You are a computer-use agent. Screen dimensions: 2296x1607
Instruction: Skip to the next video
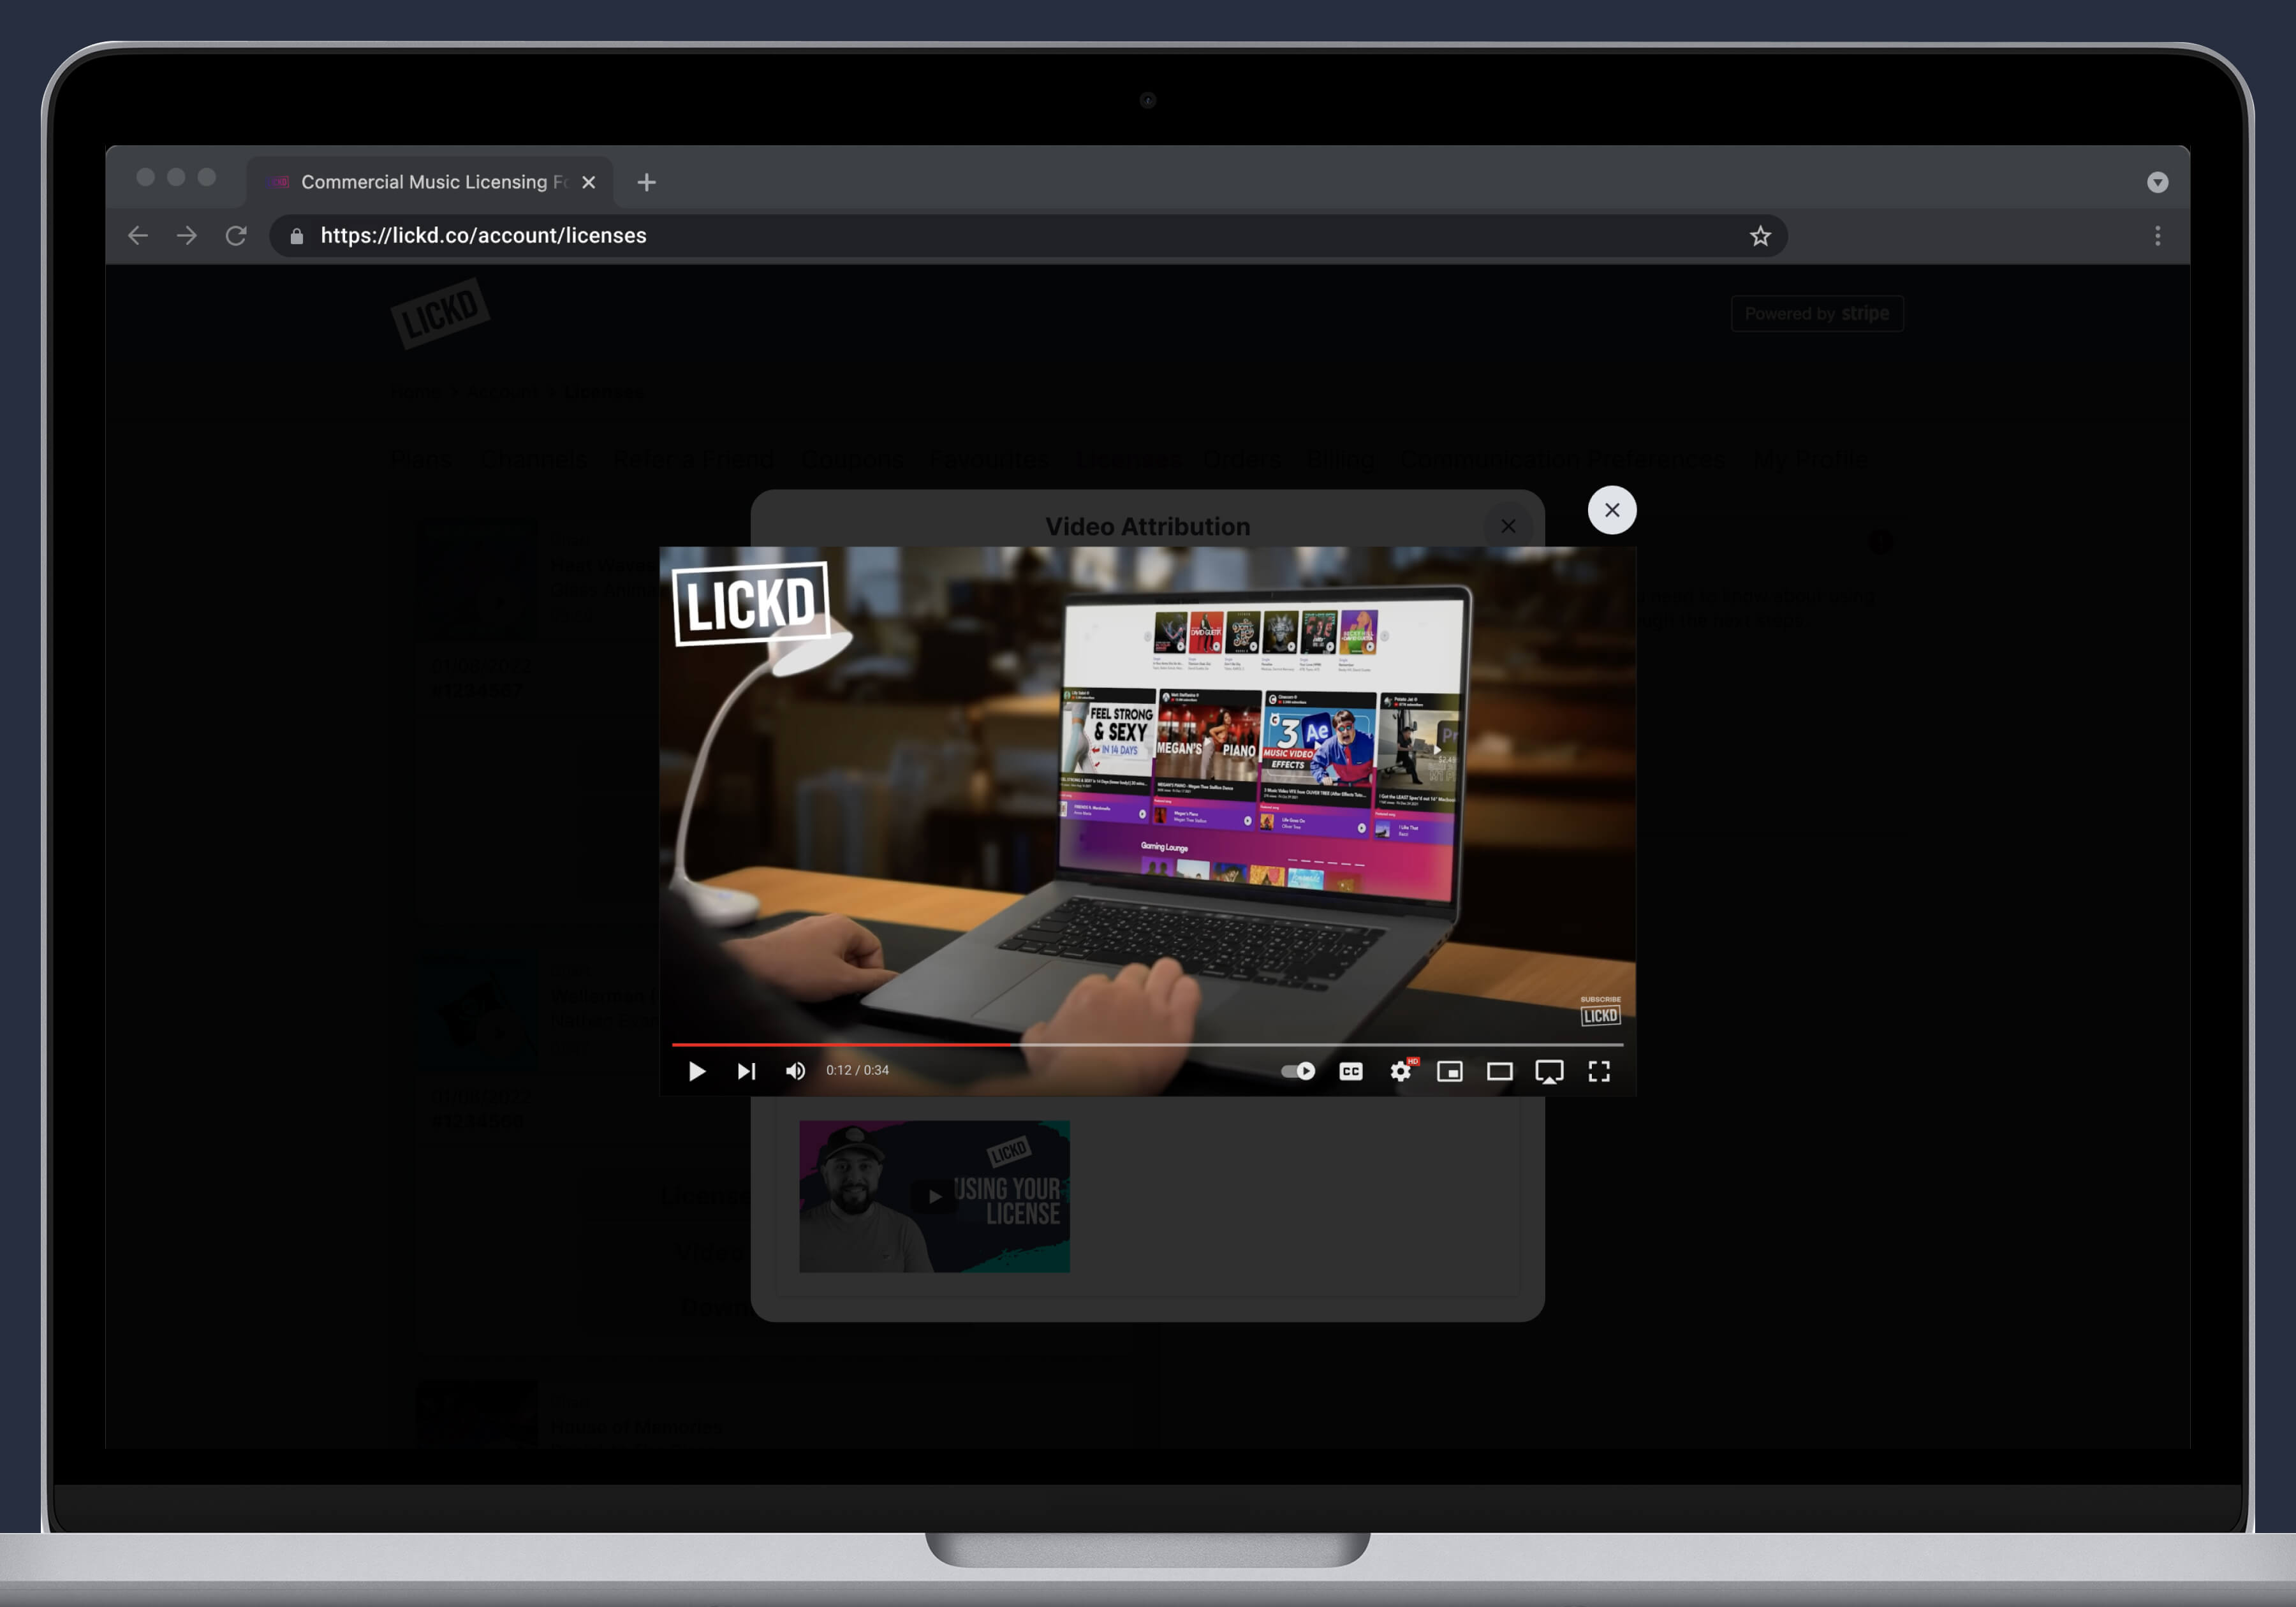(746, 1071)
